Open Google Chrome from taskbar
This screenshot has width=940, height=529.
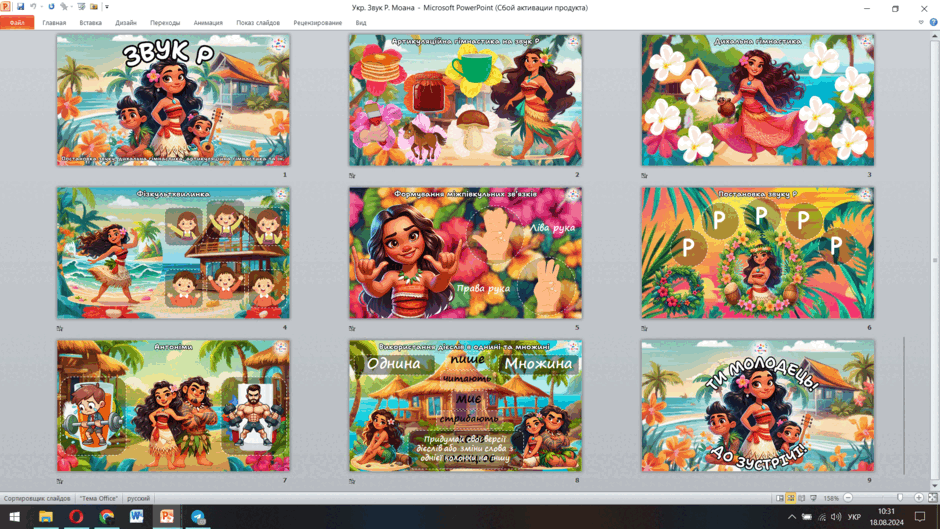coord(107,516)
